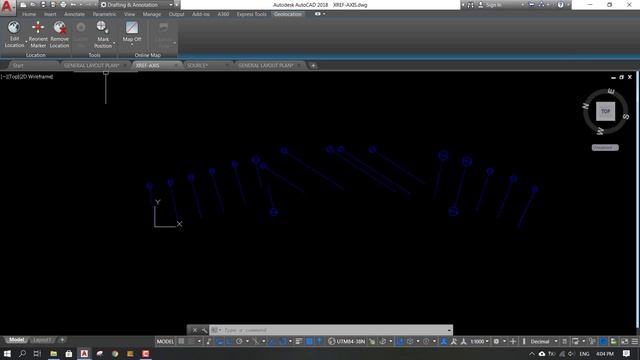Screen dimensions: 640x360
Task: Click the AutoCAD taskbar icon
Action: point(84,353)
